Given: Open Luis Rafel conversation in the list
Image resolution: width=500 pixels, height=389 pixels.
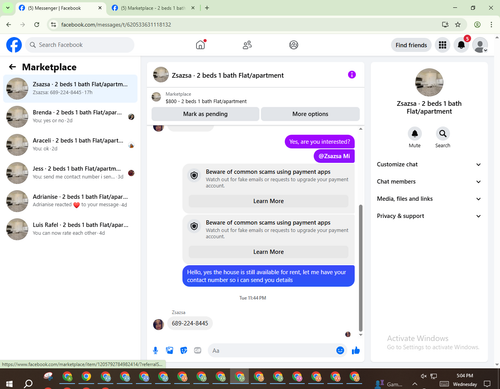Looking at the screenshot, I should click(70, 229).
